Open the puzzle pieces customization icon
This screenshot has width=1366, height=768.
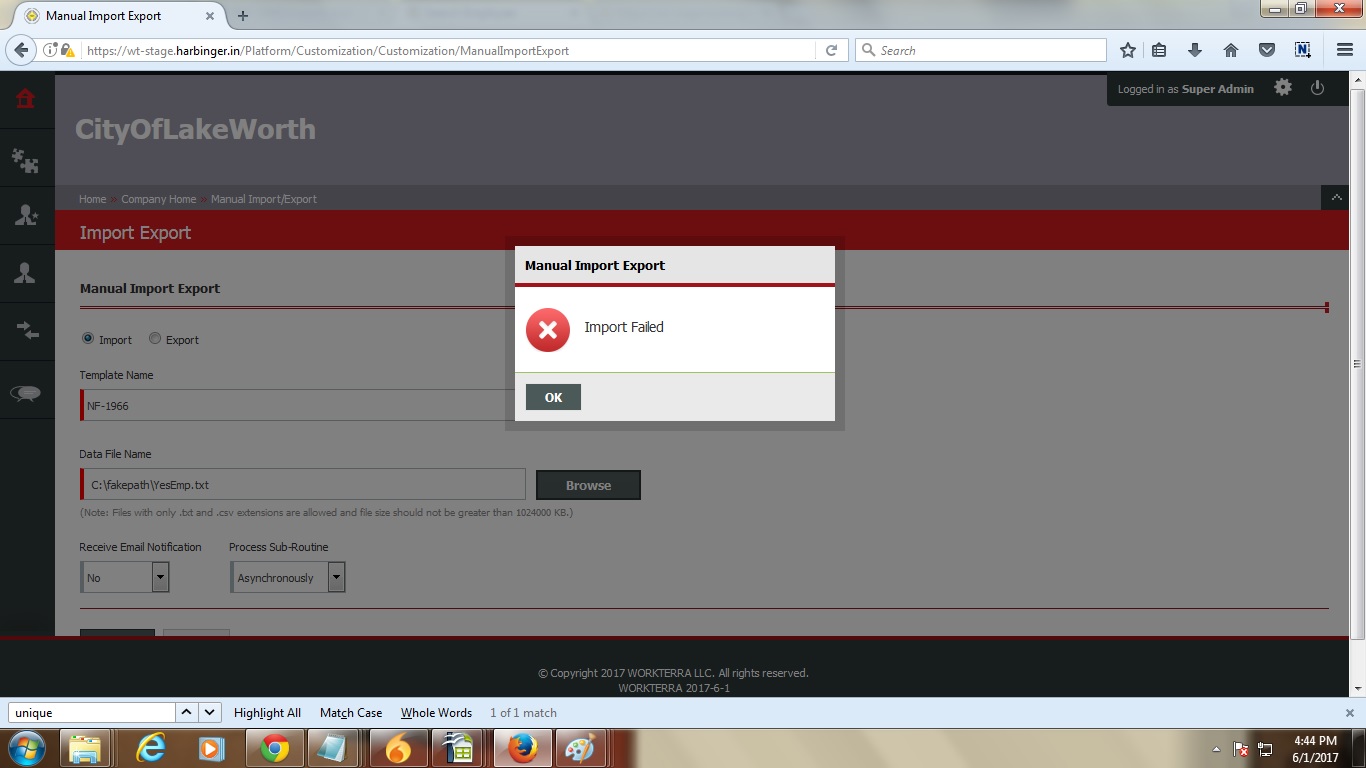pos(26,159)
